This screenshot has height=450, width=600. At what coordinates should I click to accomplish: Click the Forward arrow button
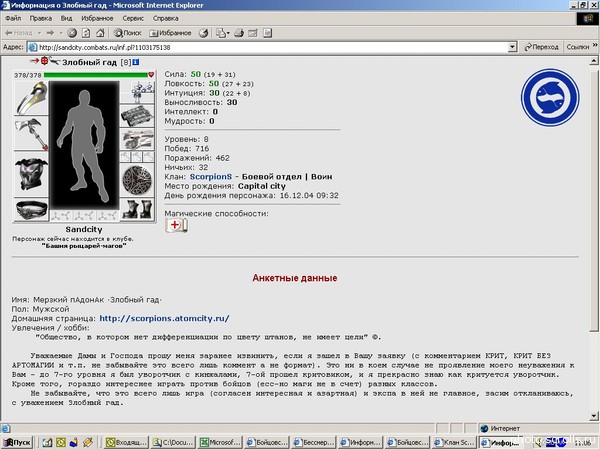(51, 33)
